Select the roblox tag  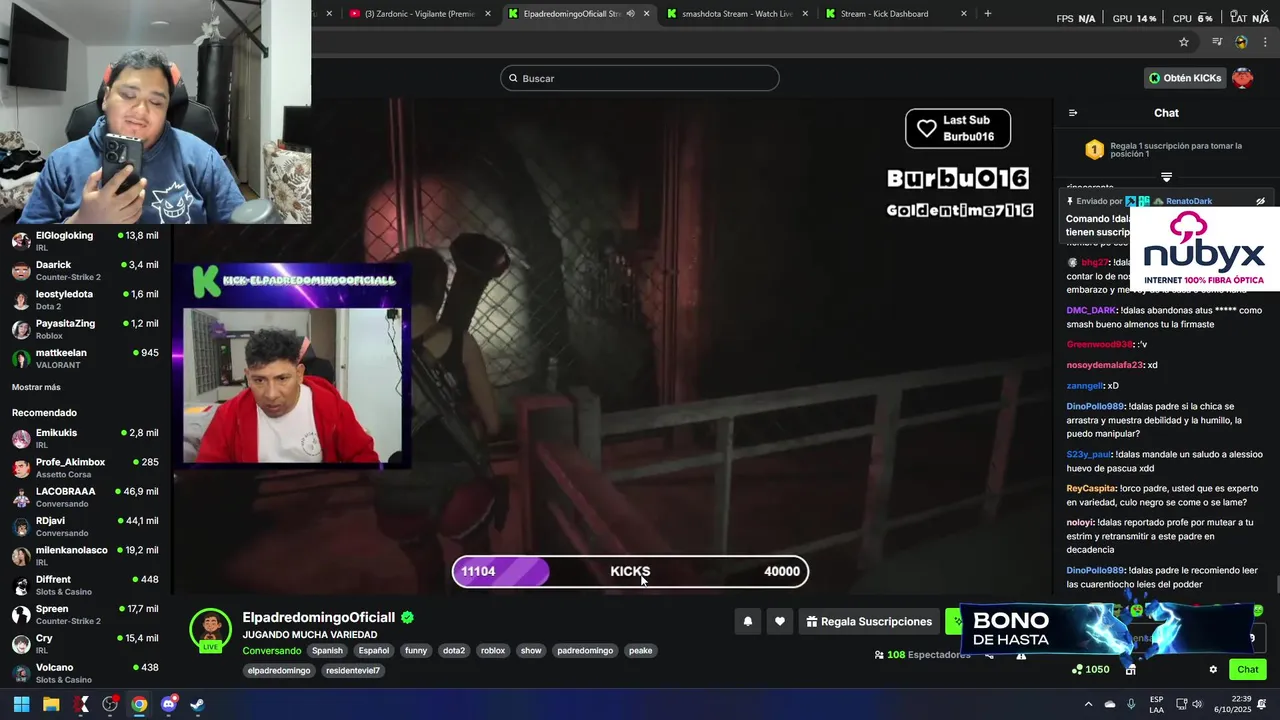click(493, 651)
